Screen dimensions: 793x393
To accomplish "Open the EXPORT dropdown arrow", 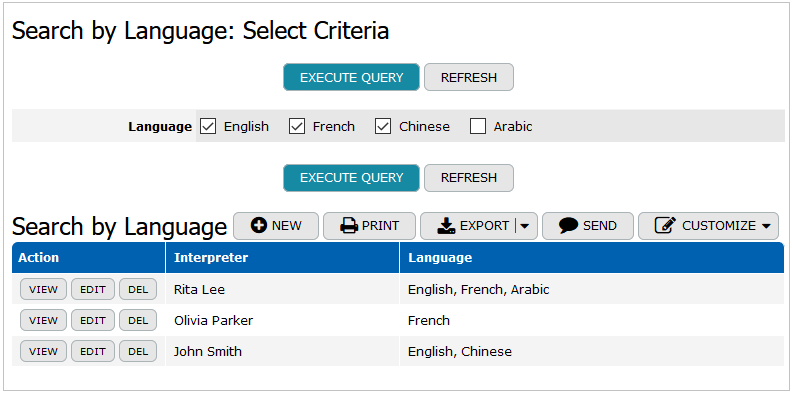I will click(x=524, y=226).
